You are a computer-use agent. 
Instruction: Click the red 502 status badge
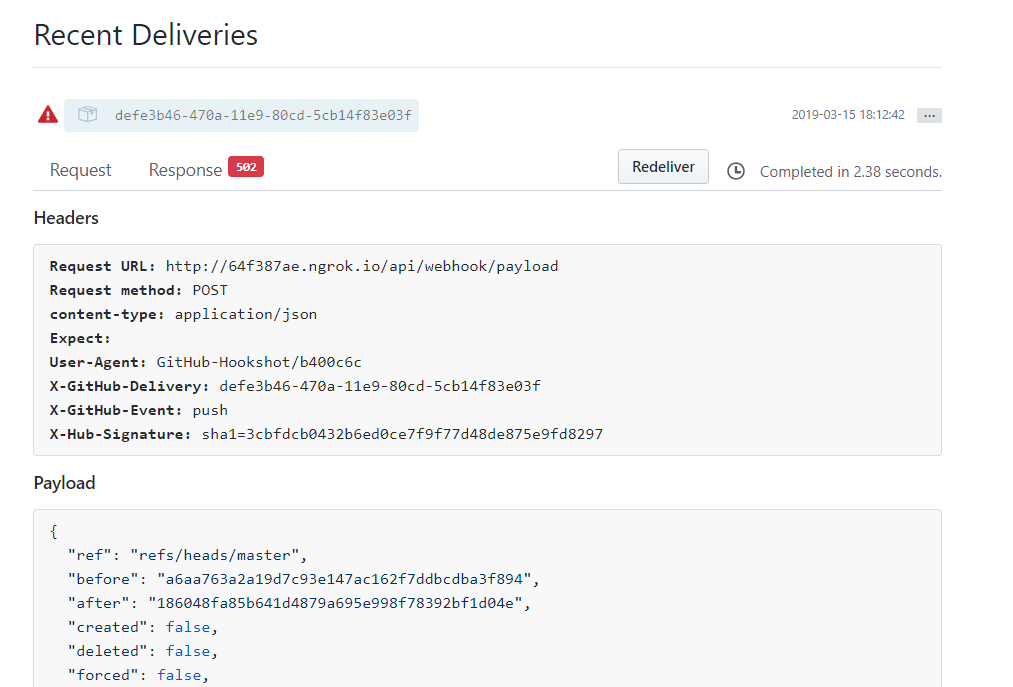click(246, 167)
